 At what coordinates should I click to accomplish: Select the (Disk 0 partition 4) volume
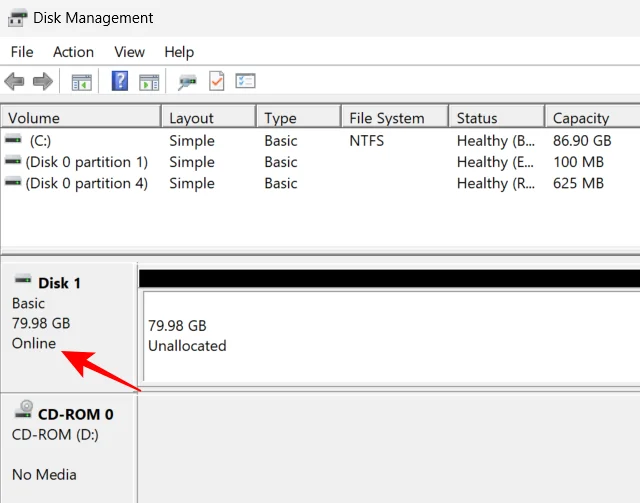[87, 183]
